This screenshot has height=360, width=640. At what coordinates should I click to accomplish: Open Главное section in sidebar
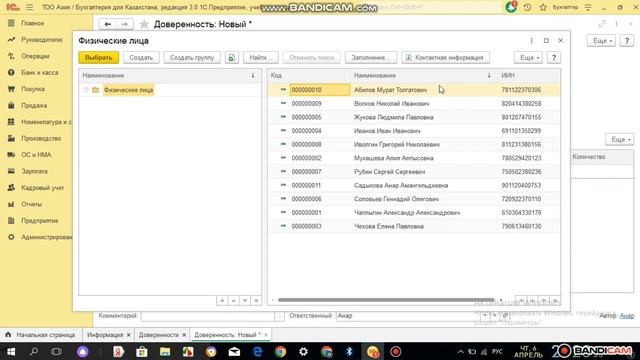[x=32, y=23]
